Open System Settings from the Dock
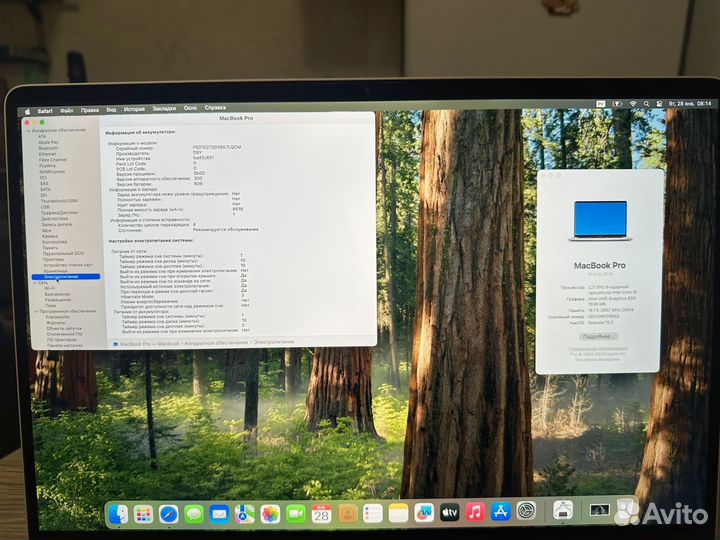Viewport: 720px width, 540px height. coord(526,511)
